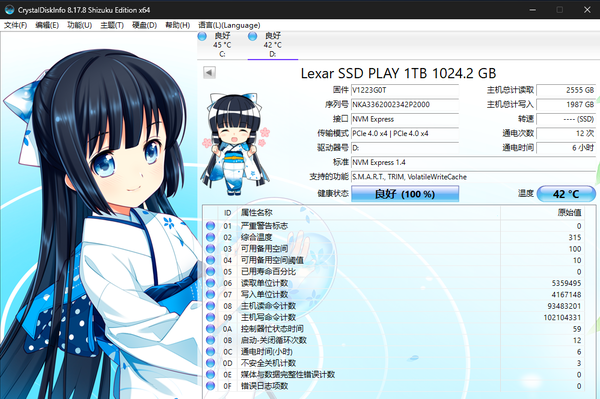Click the serial number field NKA3362002342P2000
Viewport: 600px width, 399px height.
click(405, 104)
